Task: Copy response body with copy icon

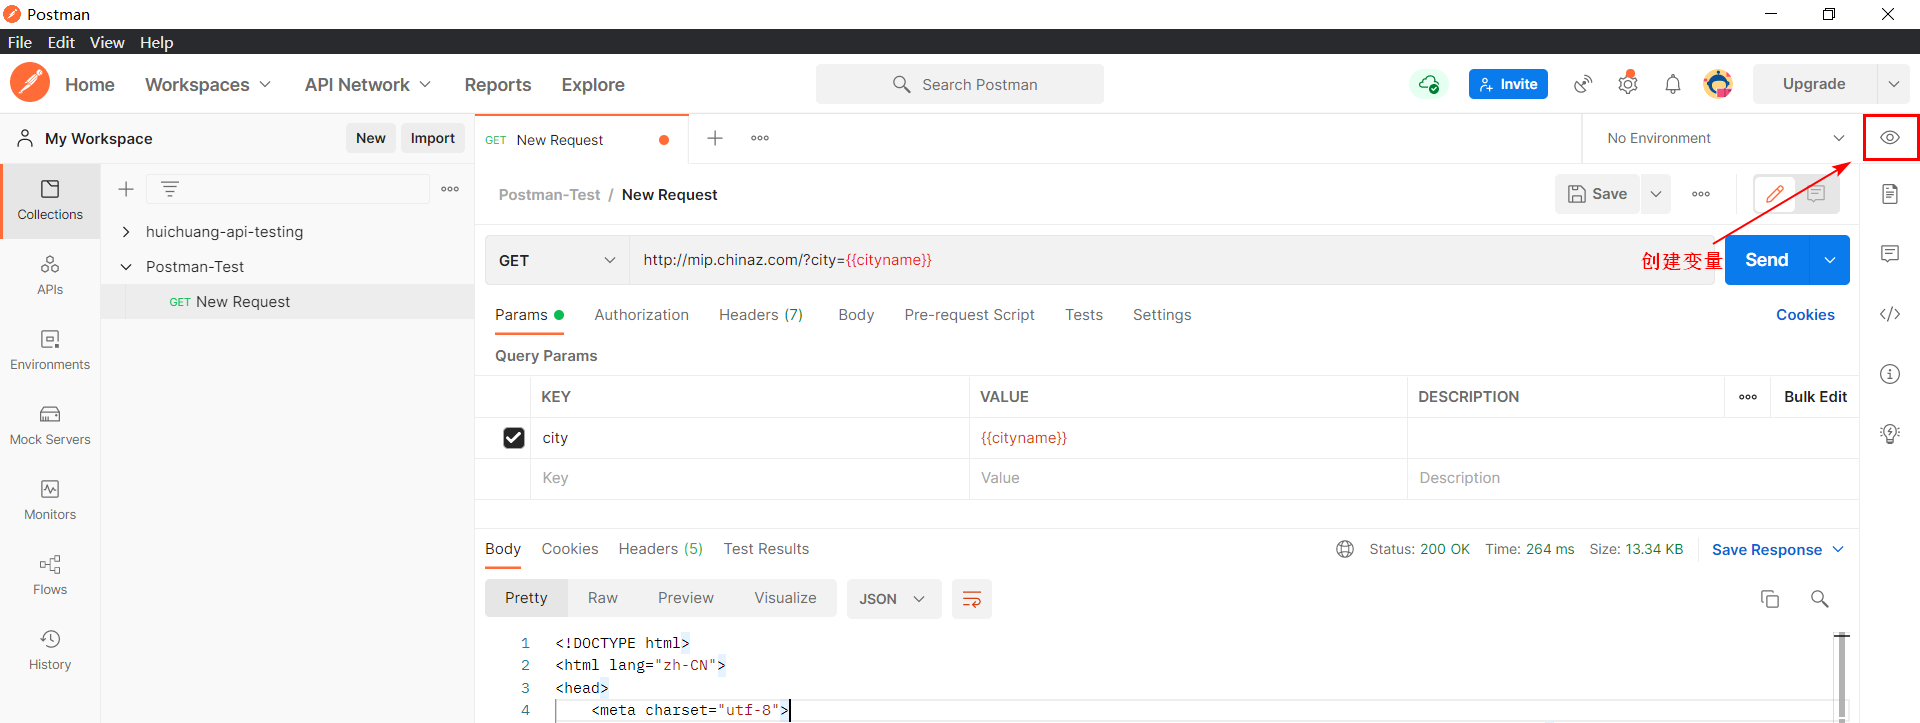Action: click(1770, 599)
